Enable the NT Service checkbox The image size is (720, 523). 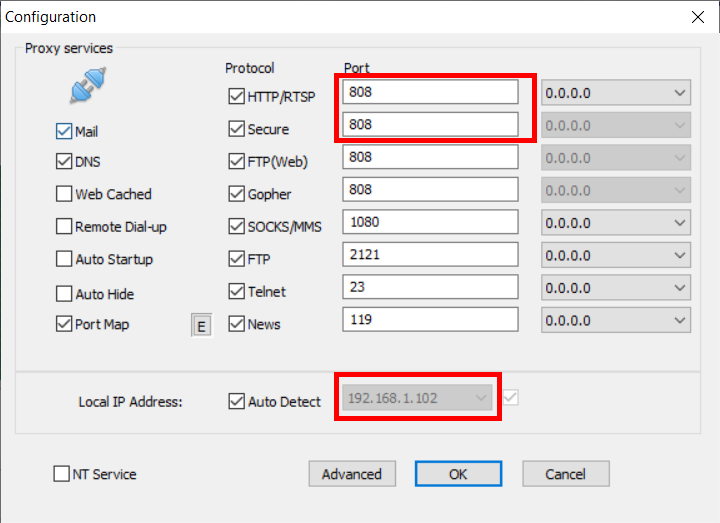point(62,474)
